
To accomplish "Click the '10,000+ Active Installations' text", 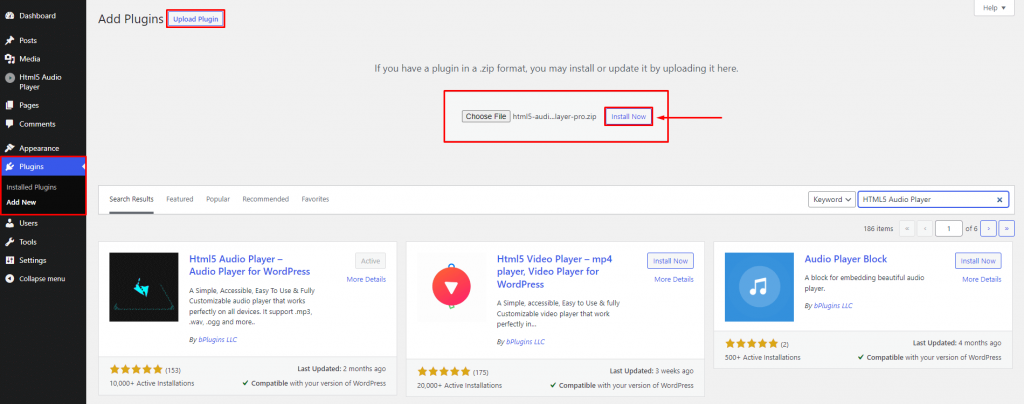I will point(152,383).
